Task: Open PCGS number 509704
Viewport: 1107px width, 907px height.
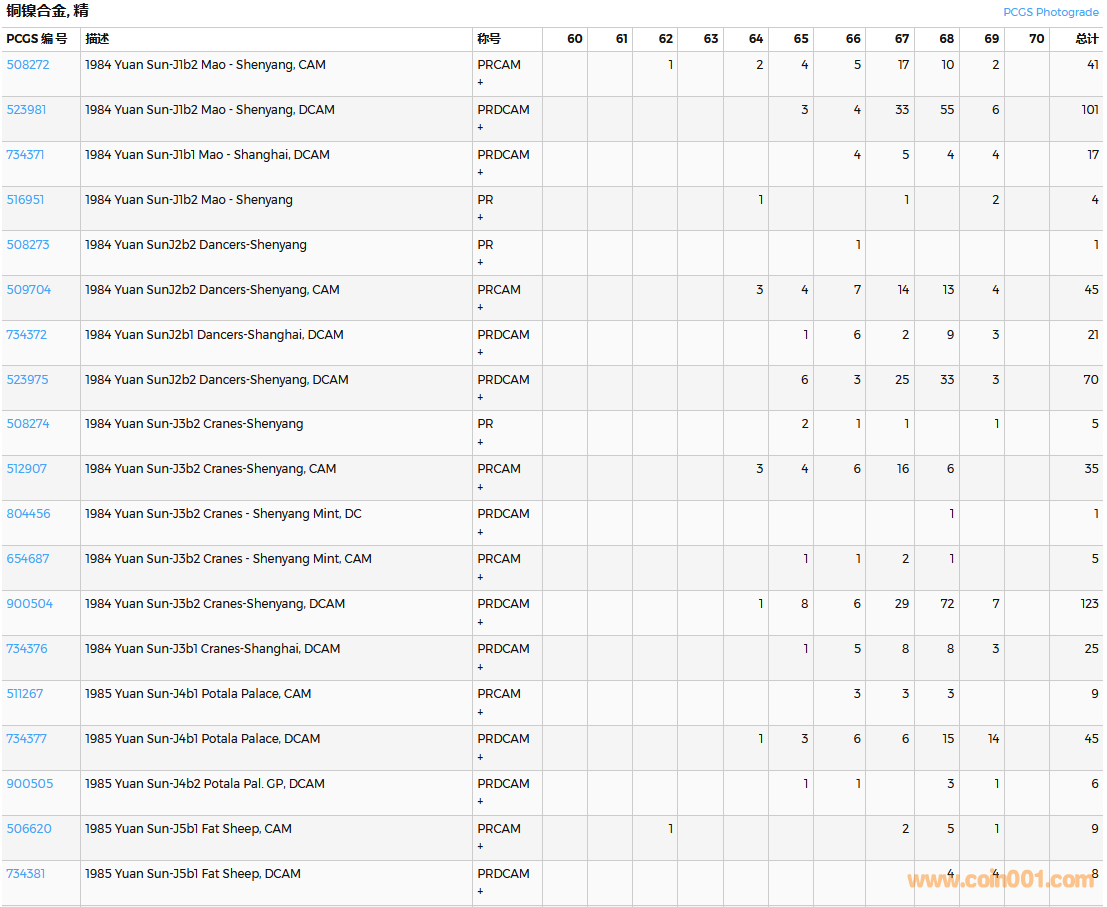Action: point(29,290)
